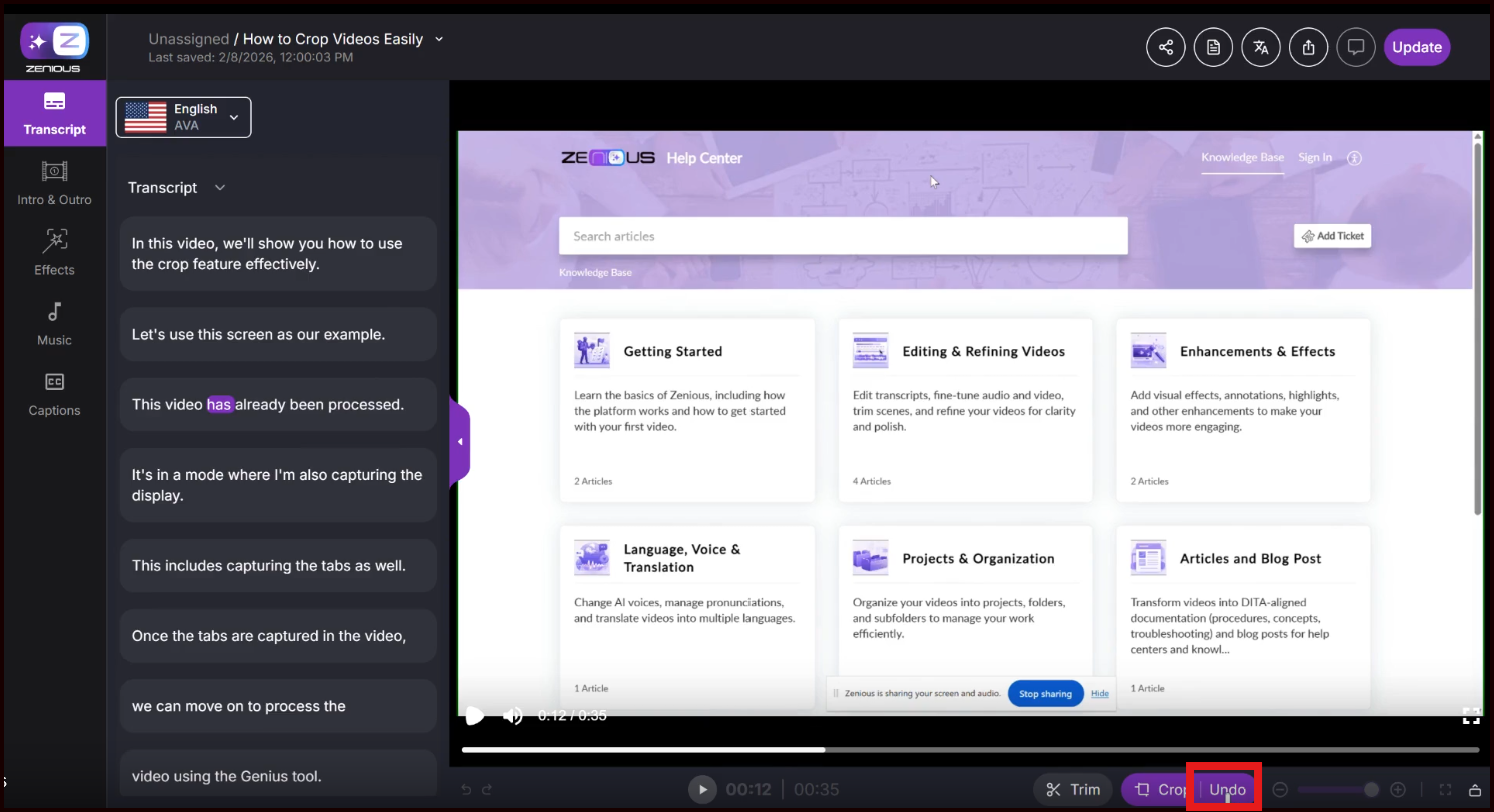Click the translate language icon

(x=1261, y=47)
